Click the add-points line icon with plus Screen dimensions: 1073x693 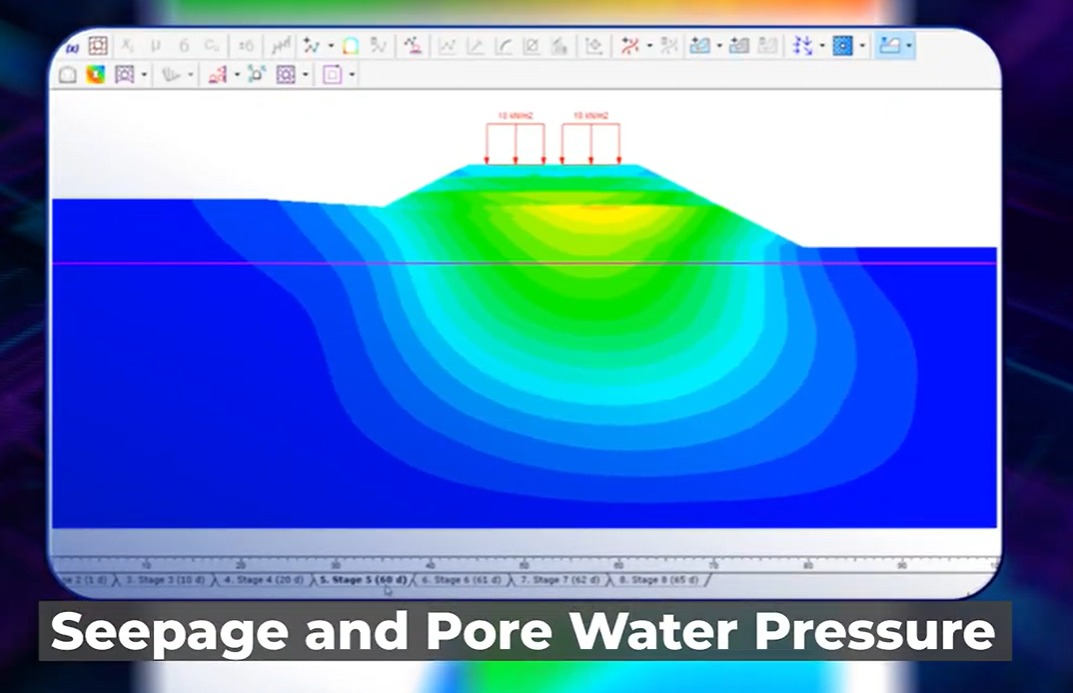pos(311,46)
